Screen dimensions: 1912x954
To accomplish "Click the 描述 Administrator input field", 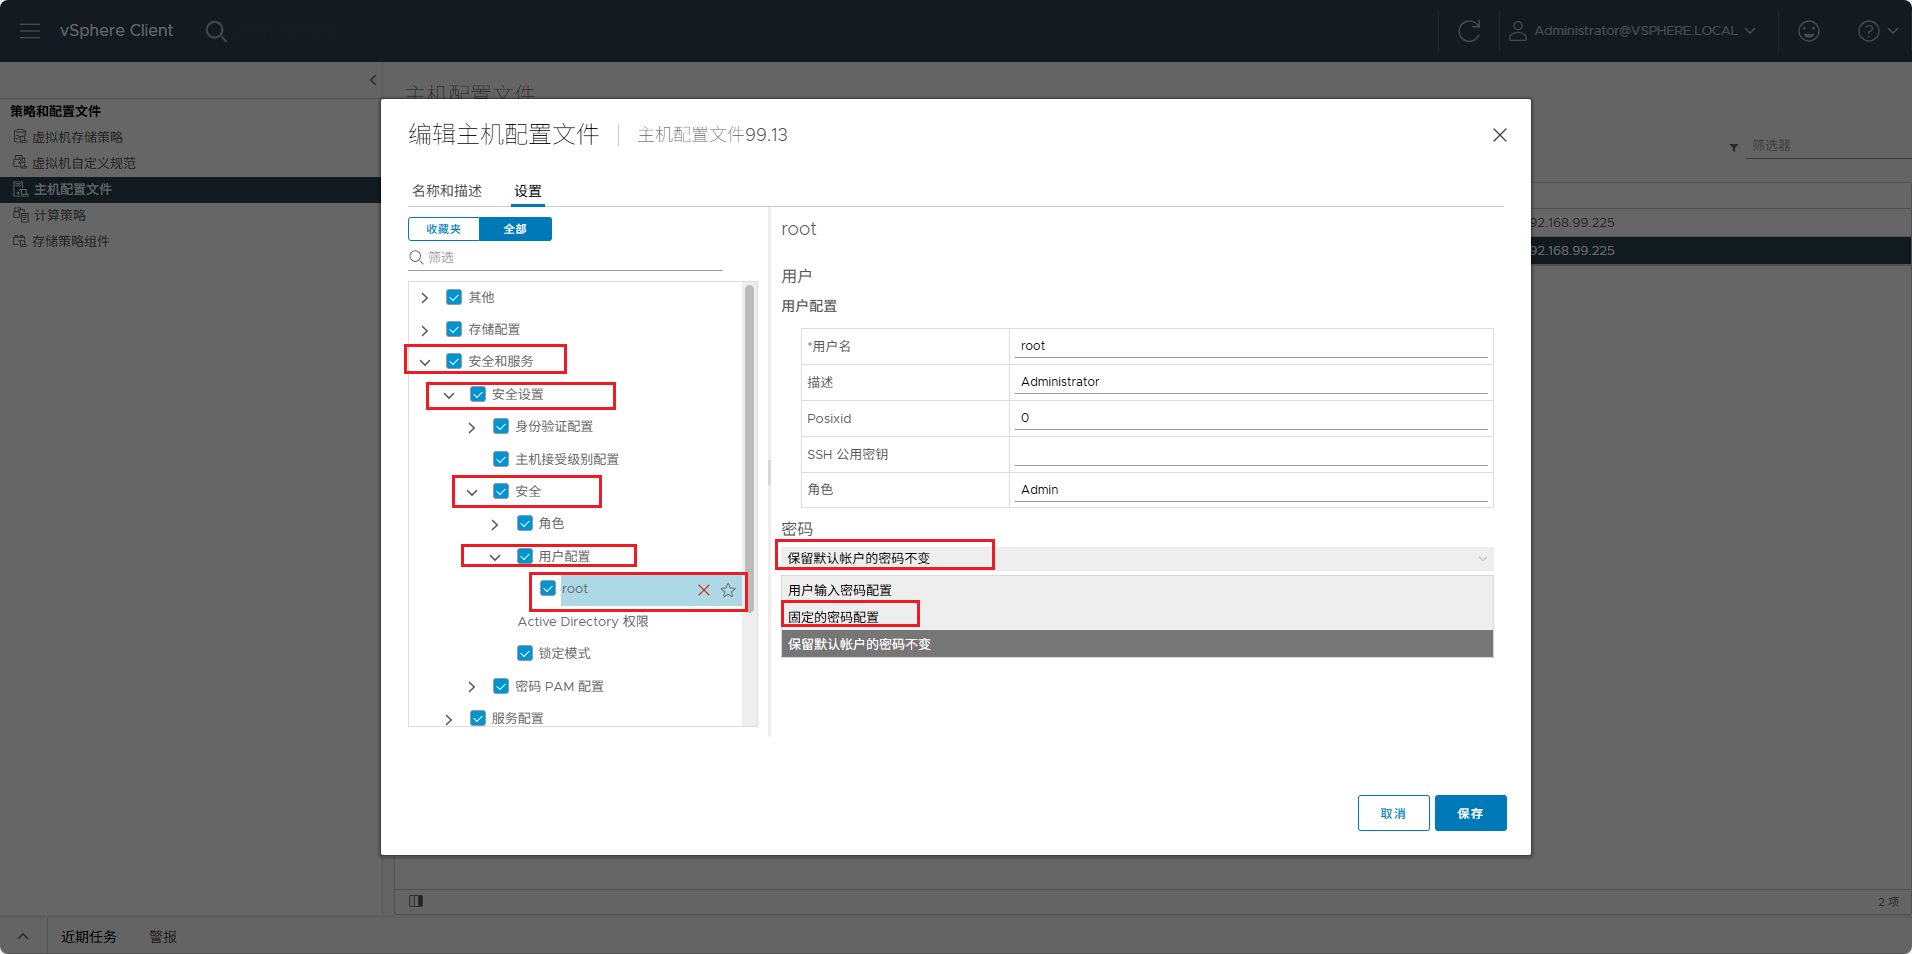I will pos(1251,382).
